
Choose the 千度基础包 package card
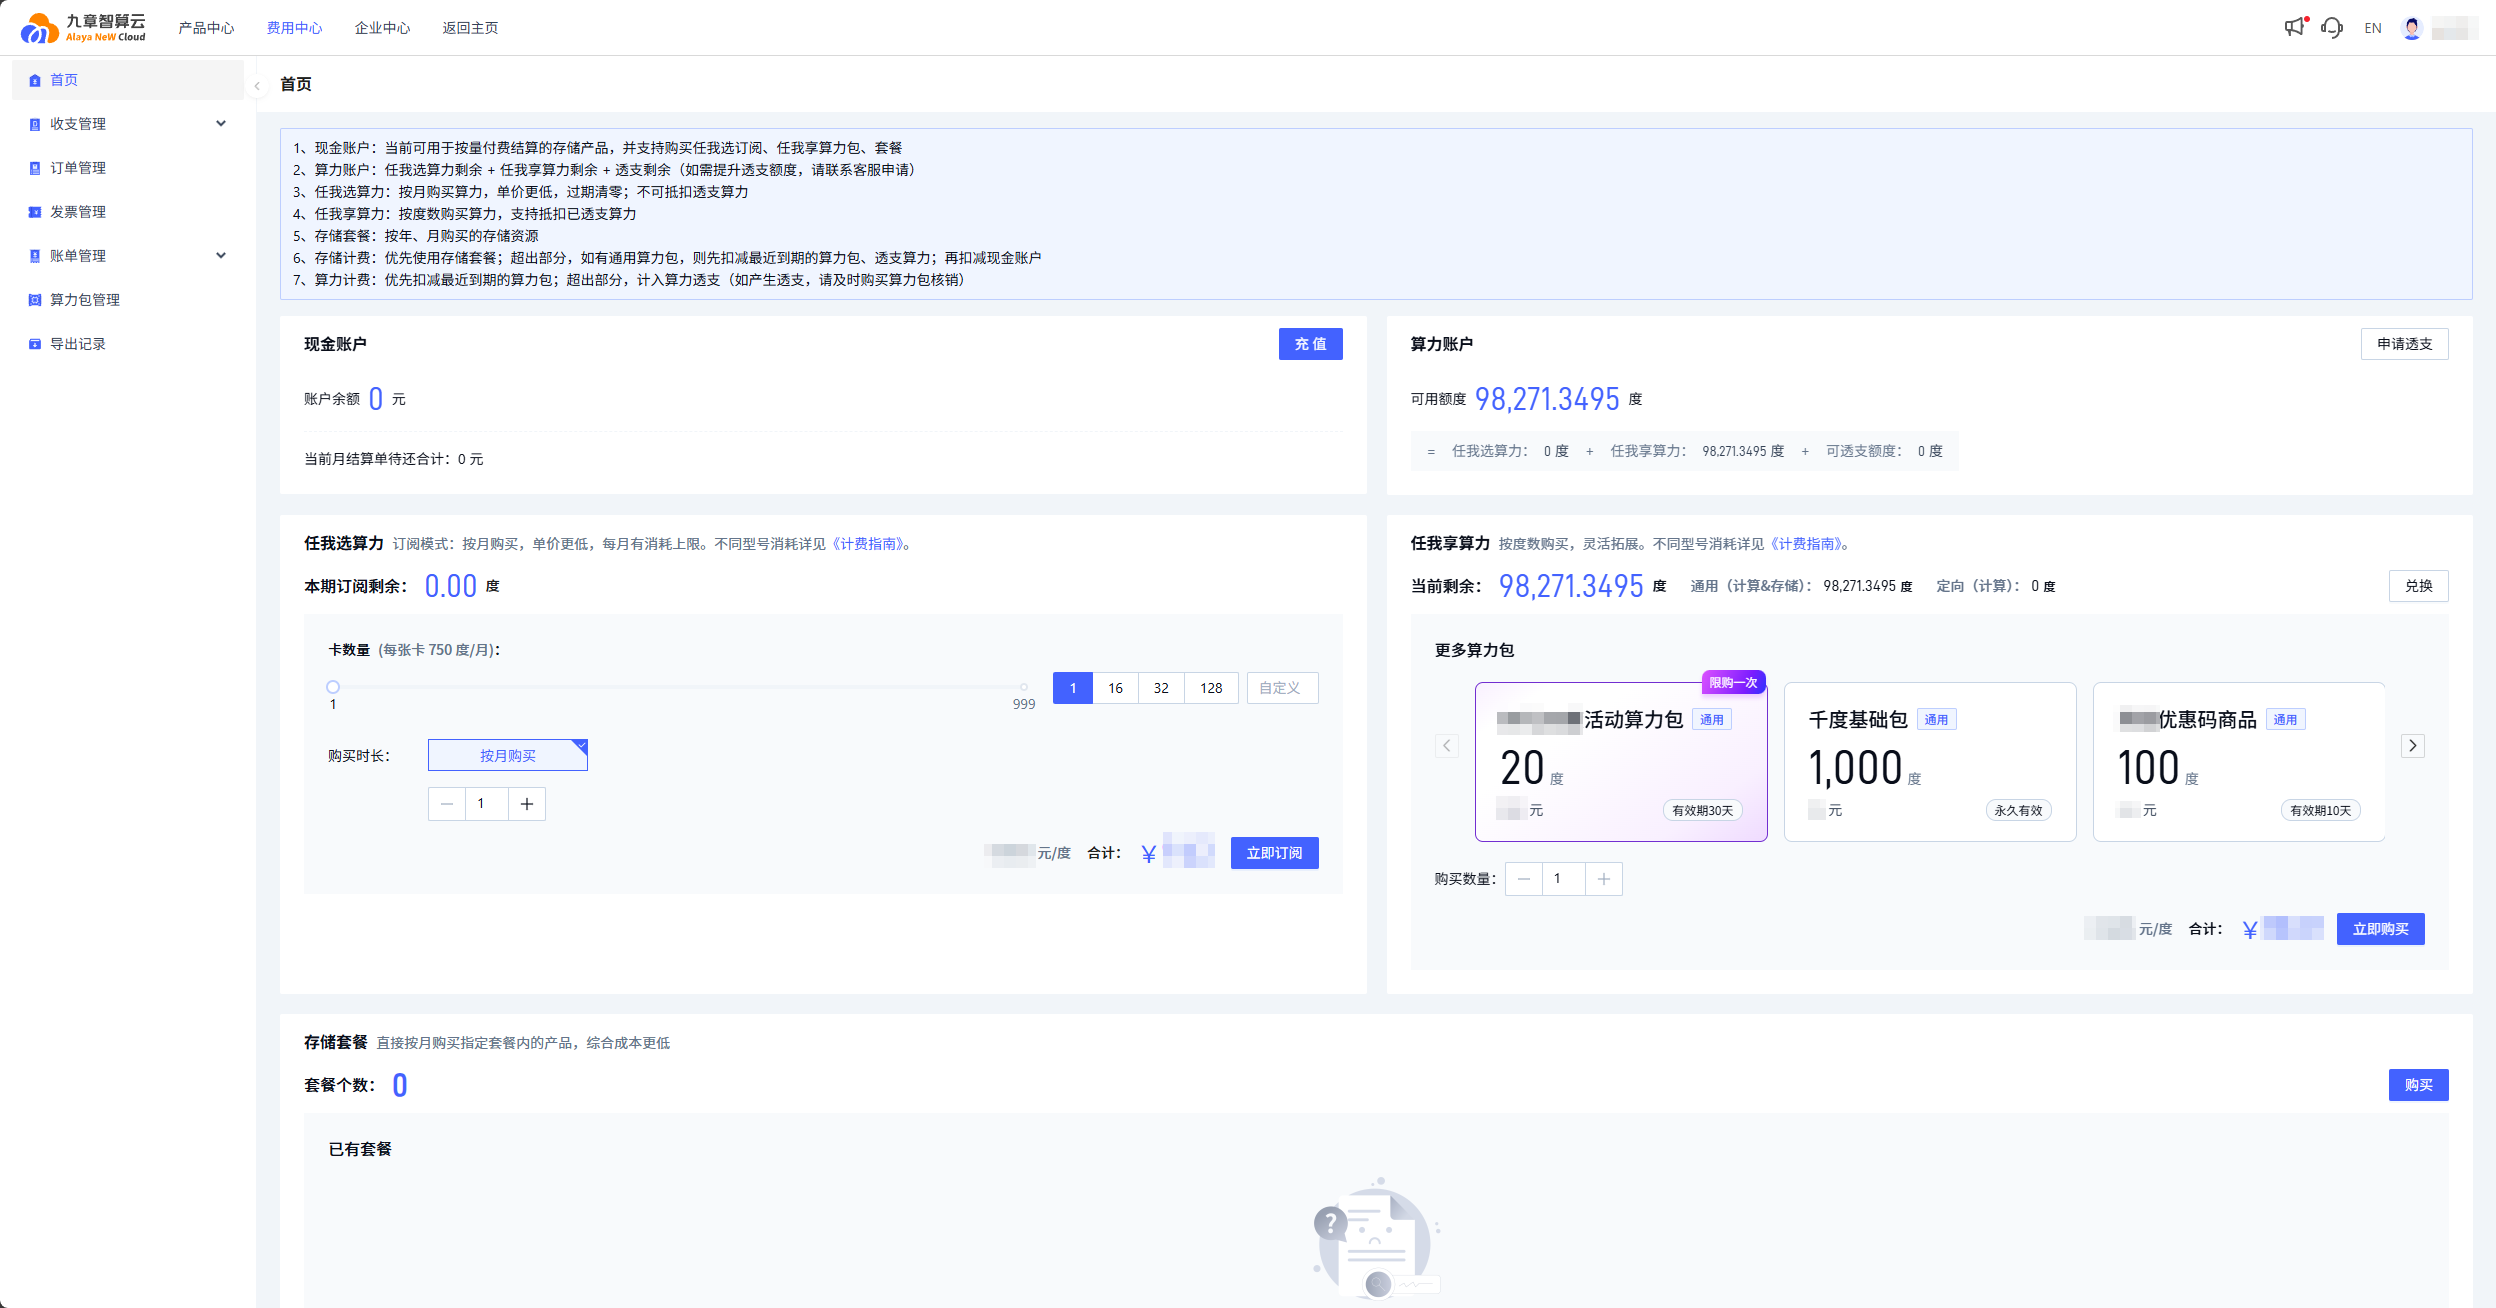tap(1929, 762)
